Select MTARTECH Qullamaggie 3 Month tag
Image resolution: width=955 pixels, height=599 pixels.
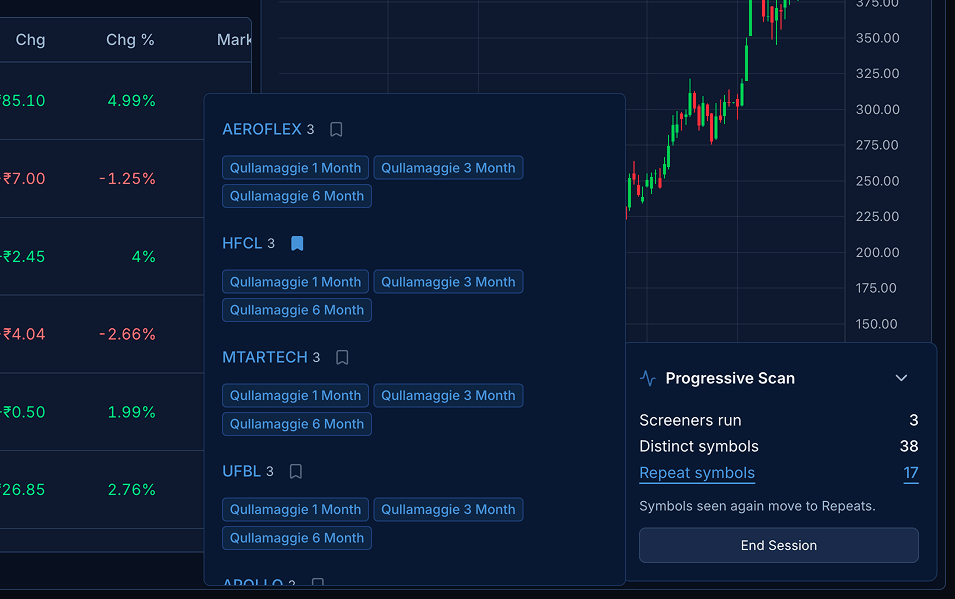[x=448, y=395]
